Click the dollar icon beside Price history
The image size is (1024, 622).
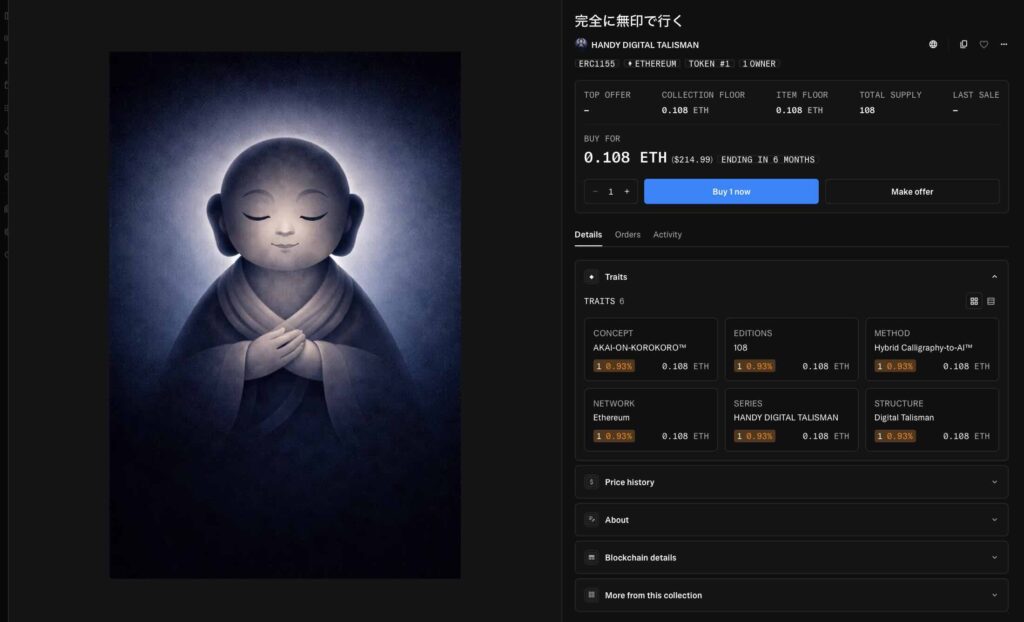[590, 482]
